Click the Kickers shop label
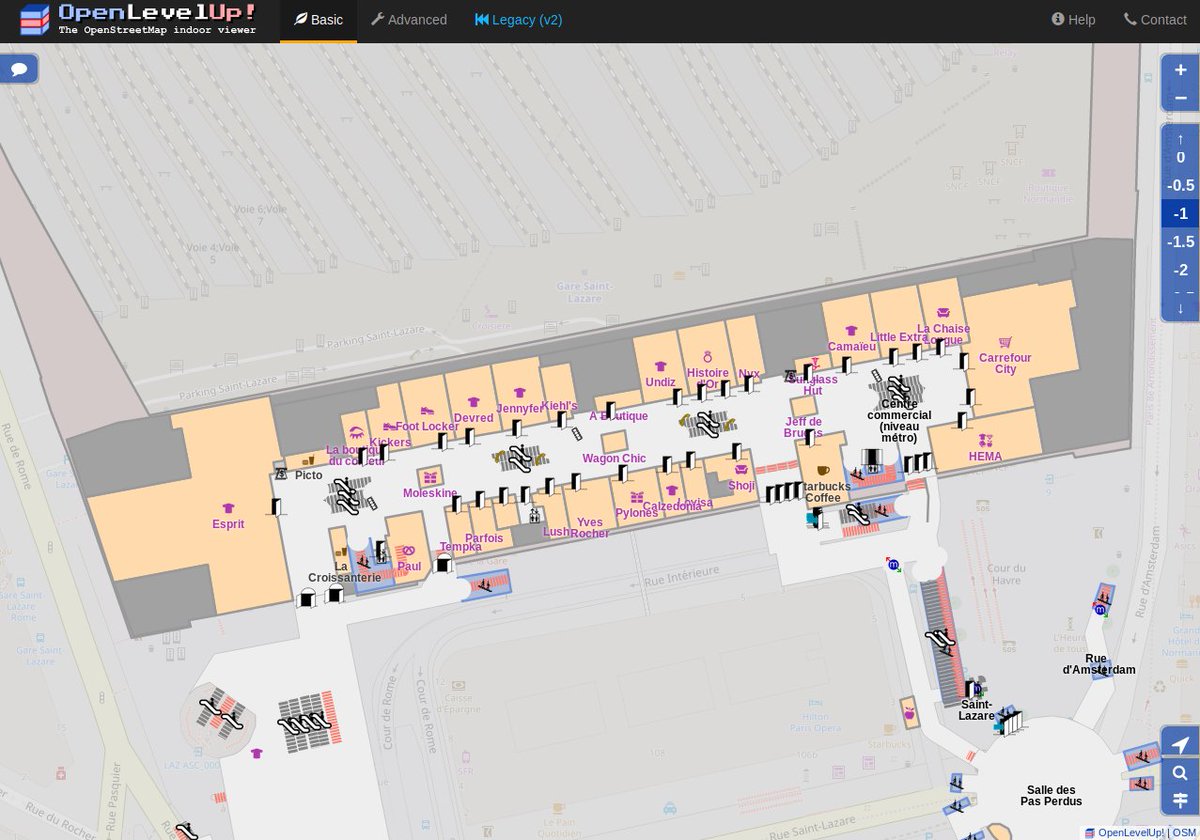1200x840 pixels. tap(390, 443)
